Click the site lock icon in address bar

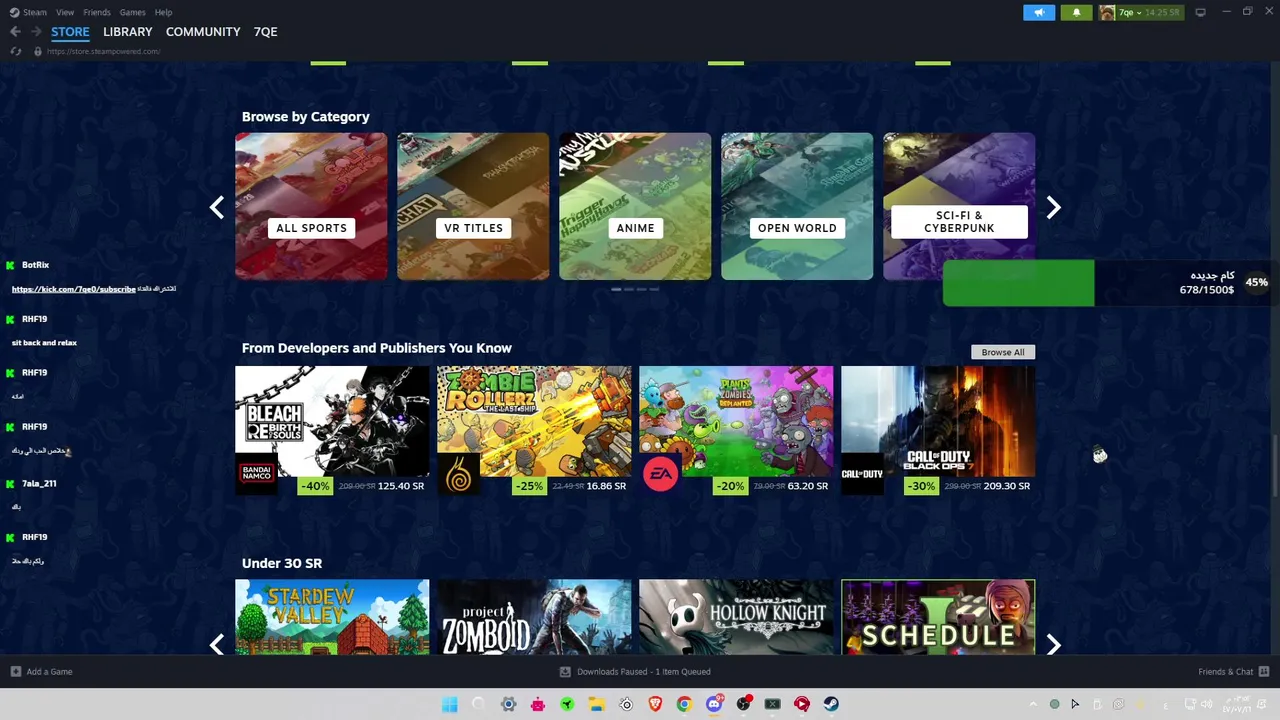pos(38,51)
